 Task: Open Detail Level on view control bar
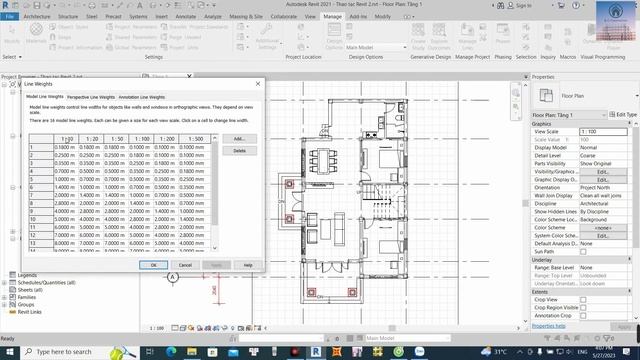tap(175, 328)
